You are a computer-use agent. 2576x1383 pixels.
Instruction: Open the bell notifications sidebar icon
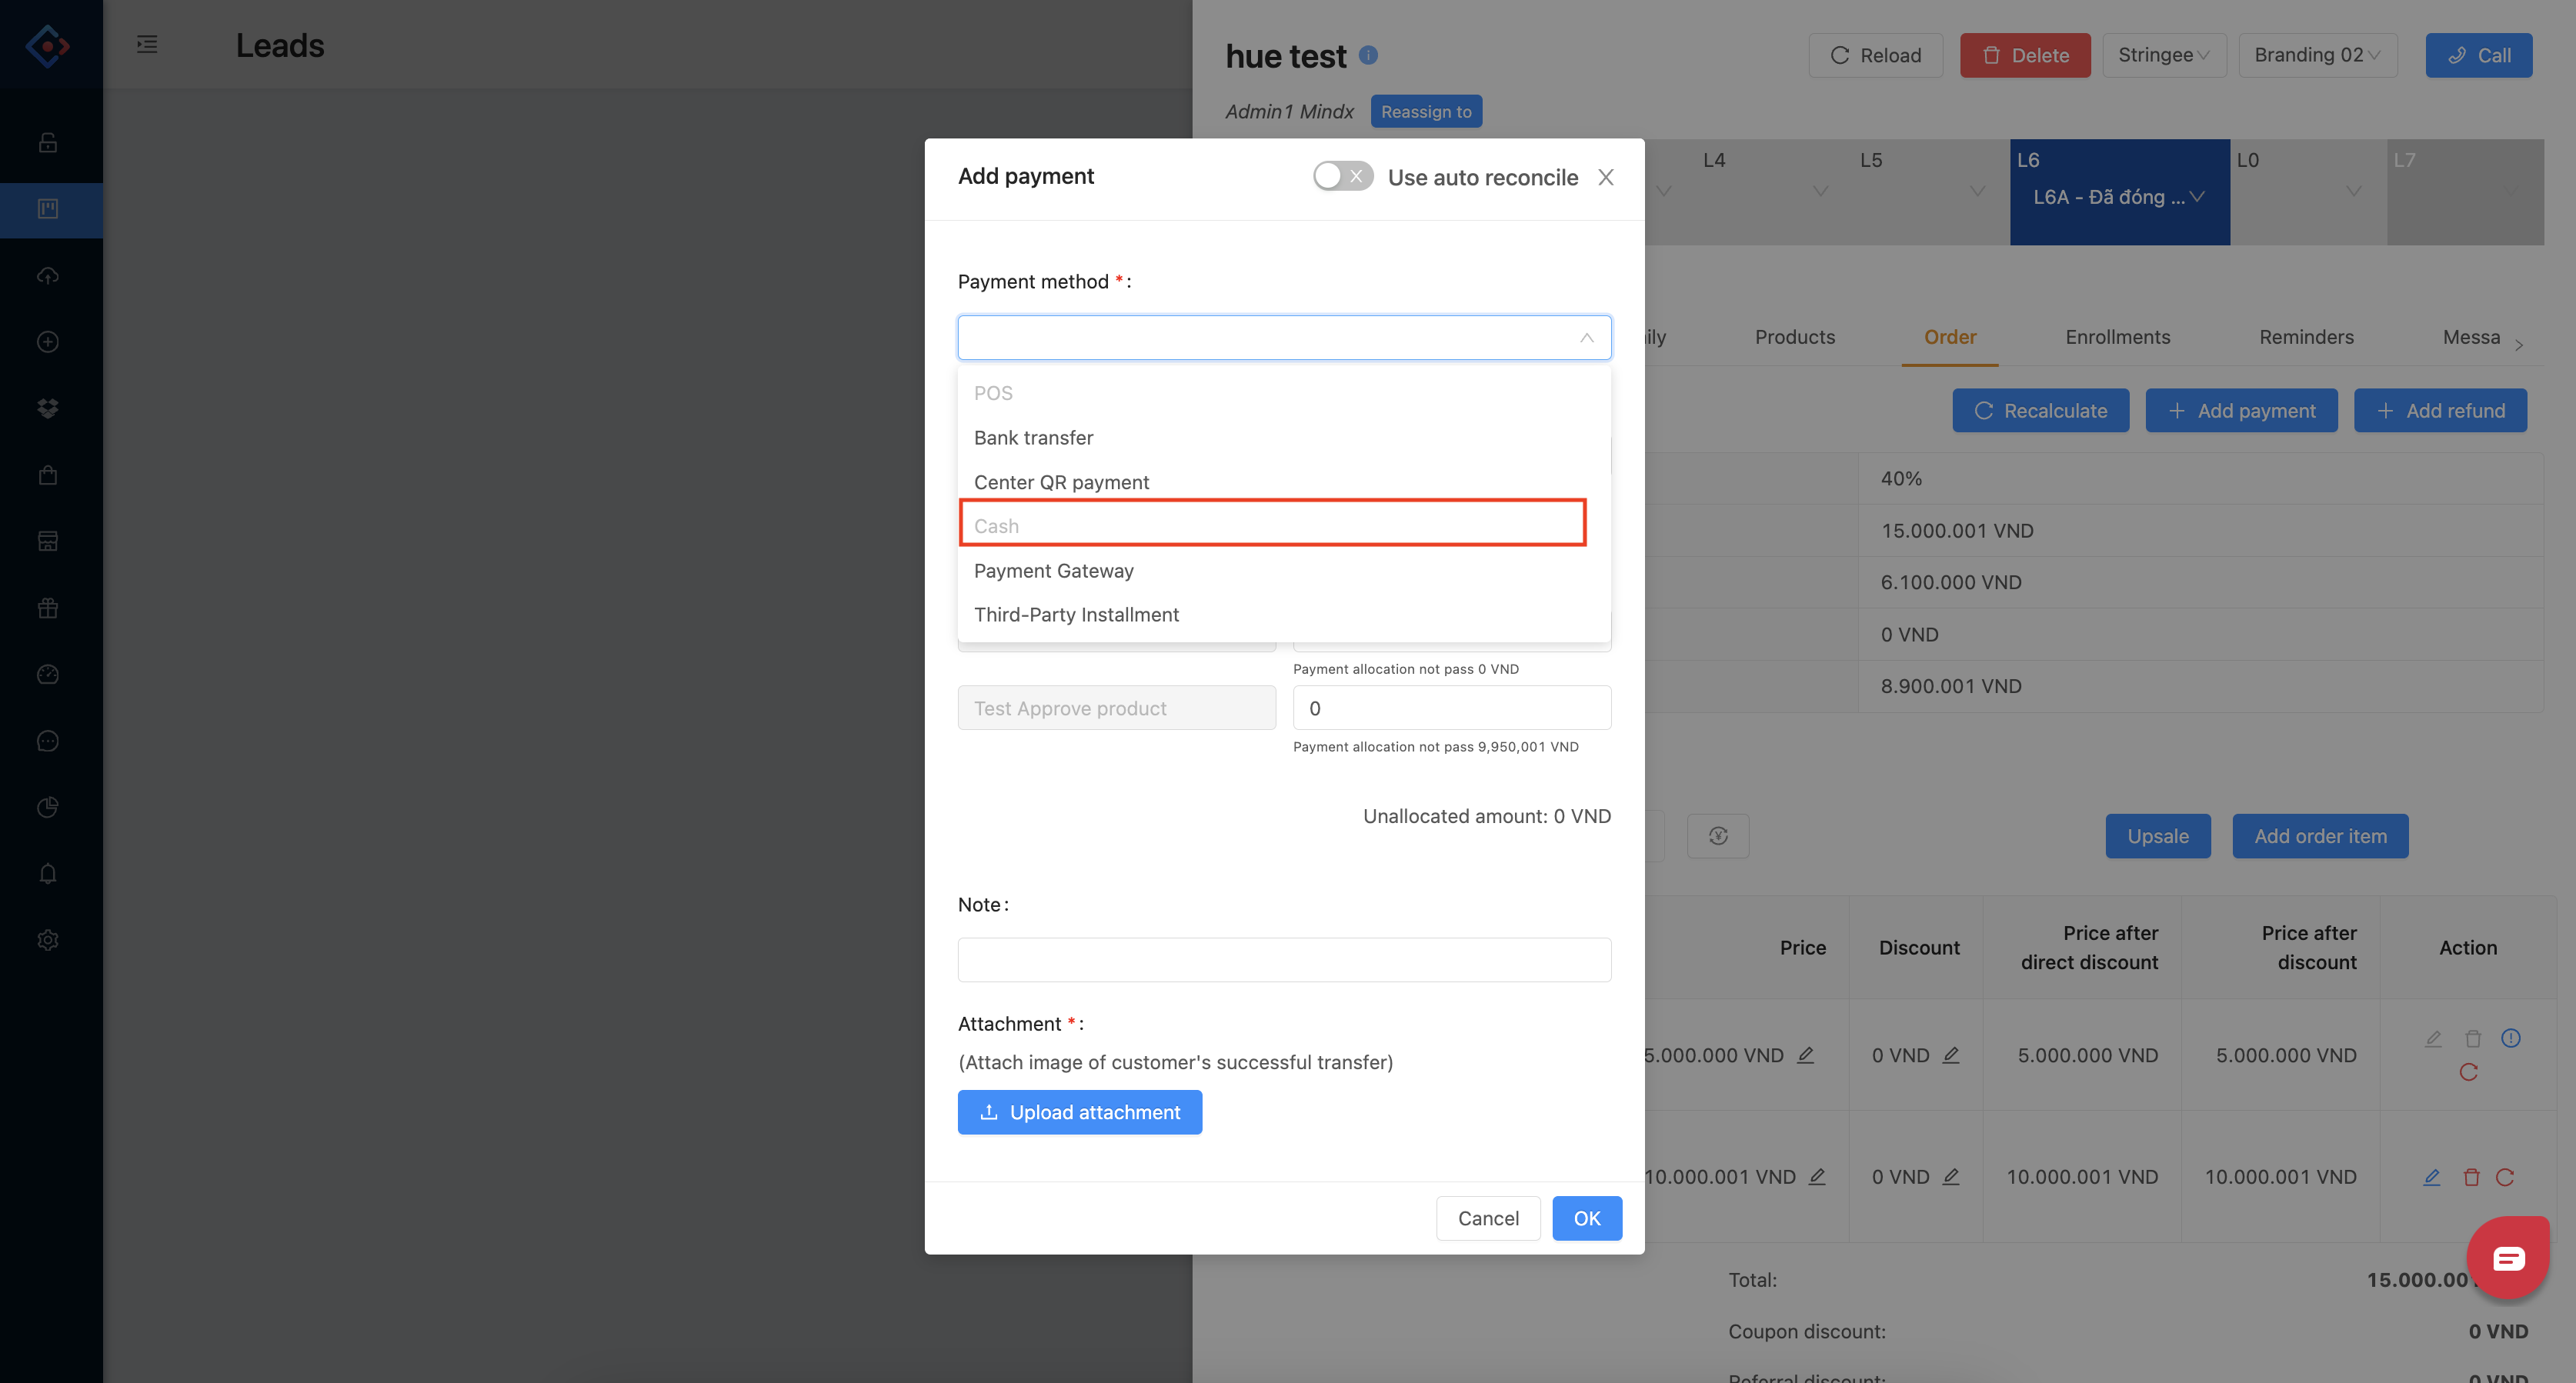pos(48,873)
